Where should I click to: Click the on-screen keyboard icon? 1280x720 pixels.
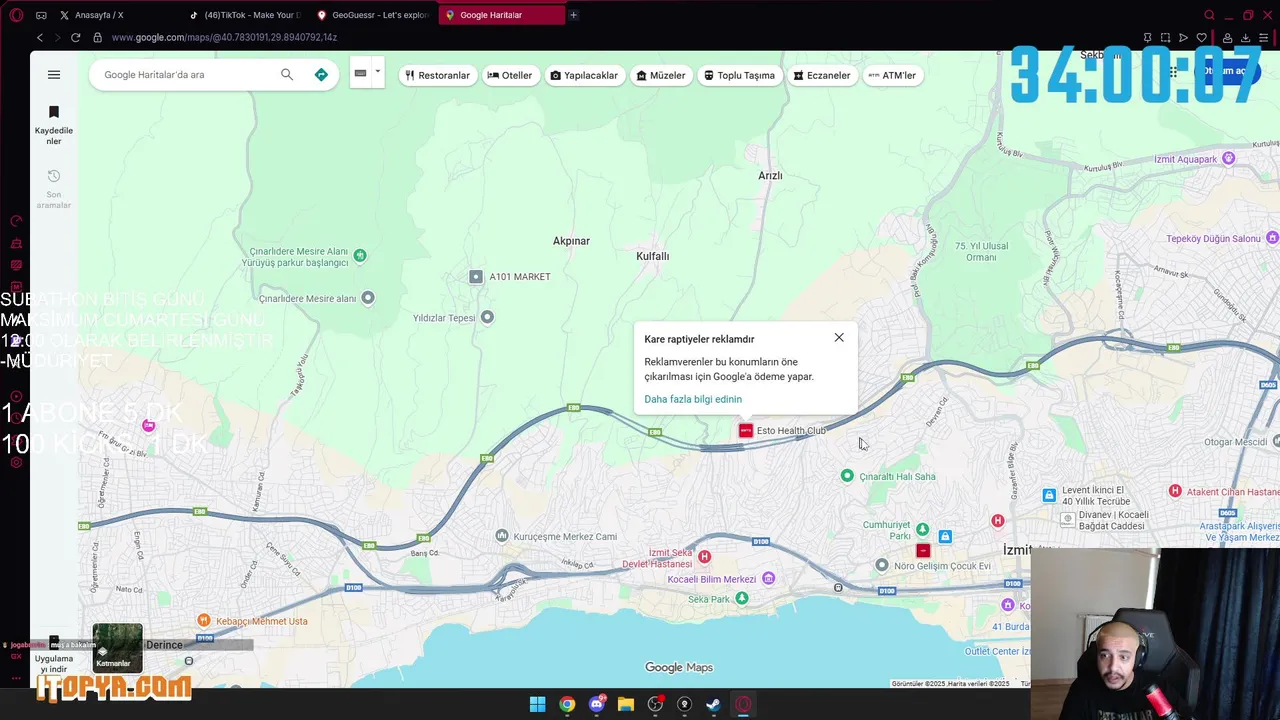click(360, 73)
